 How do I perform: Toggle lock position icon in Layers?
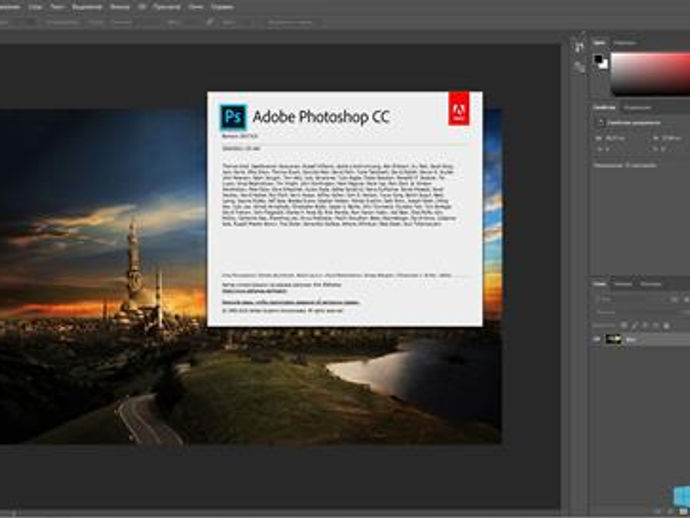tap(645, 326)
